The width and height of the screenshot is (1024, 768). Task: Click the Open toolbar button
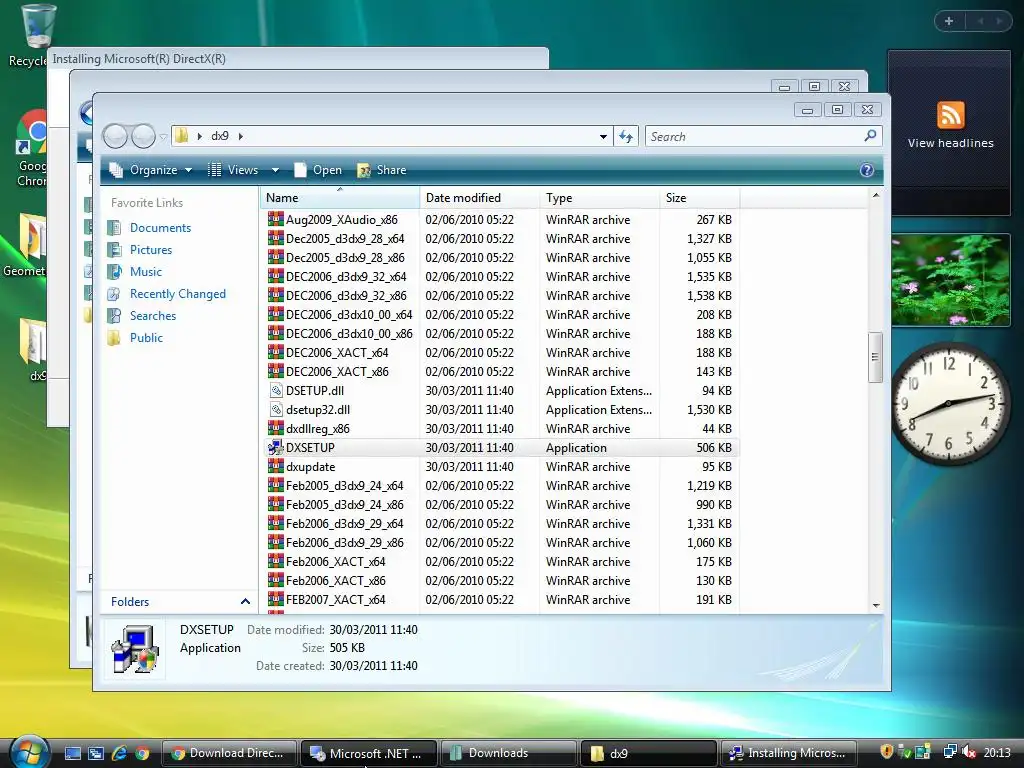318,170
